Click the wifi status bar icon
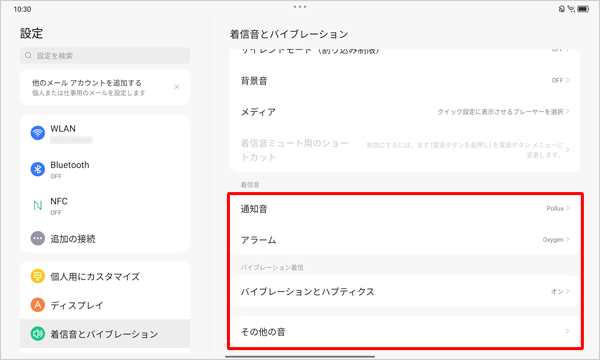The image size is (600, 360). [571, 9]
